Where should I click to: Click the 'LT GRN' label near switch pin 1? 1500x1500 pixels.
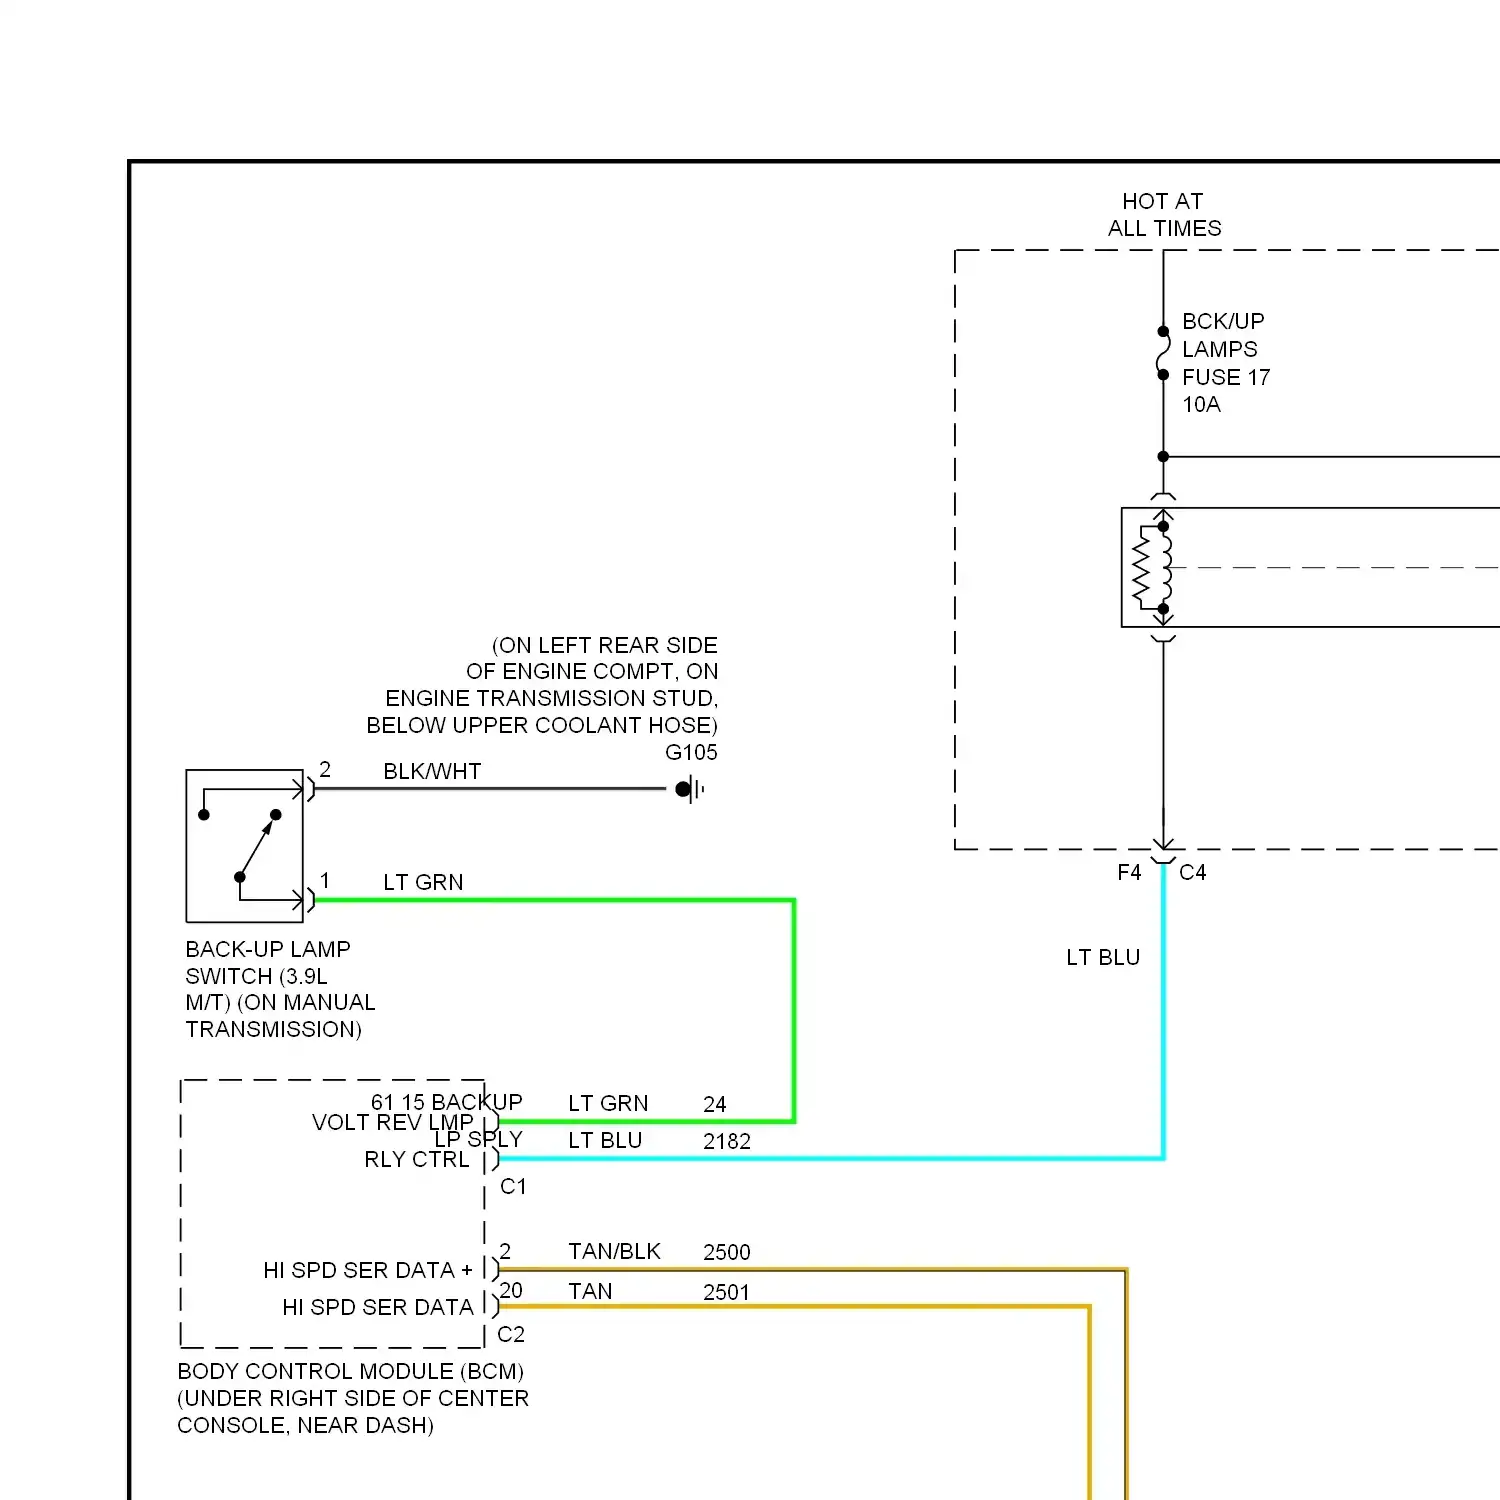[423, 882]
